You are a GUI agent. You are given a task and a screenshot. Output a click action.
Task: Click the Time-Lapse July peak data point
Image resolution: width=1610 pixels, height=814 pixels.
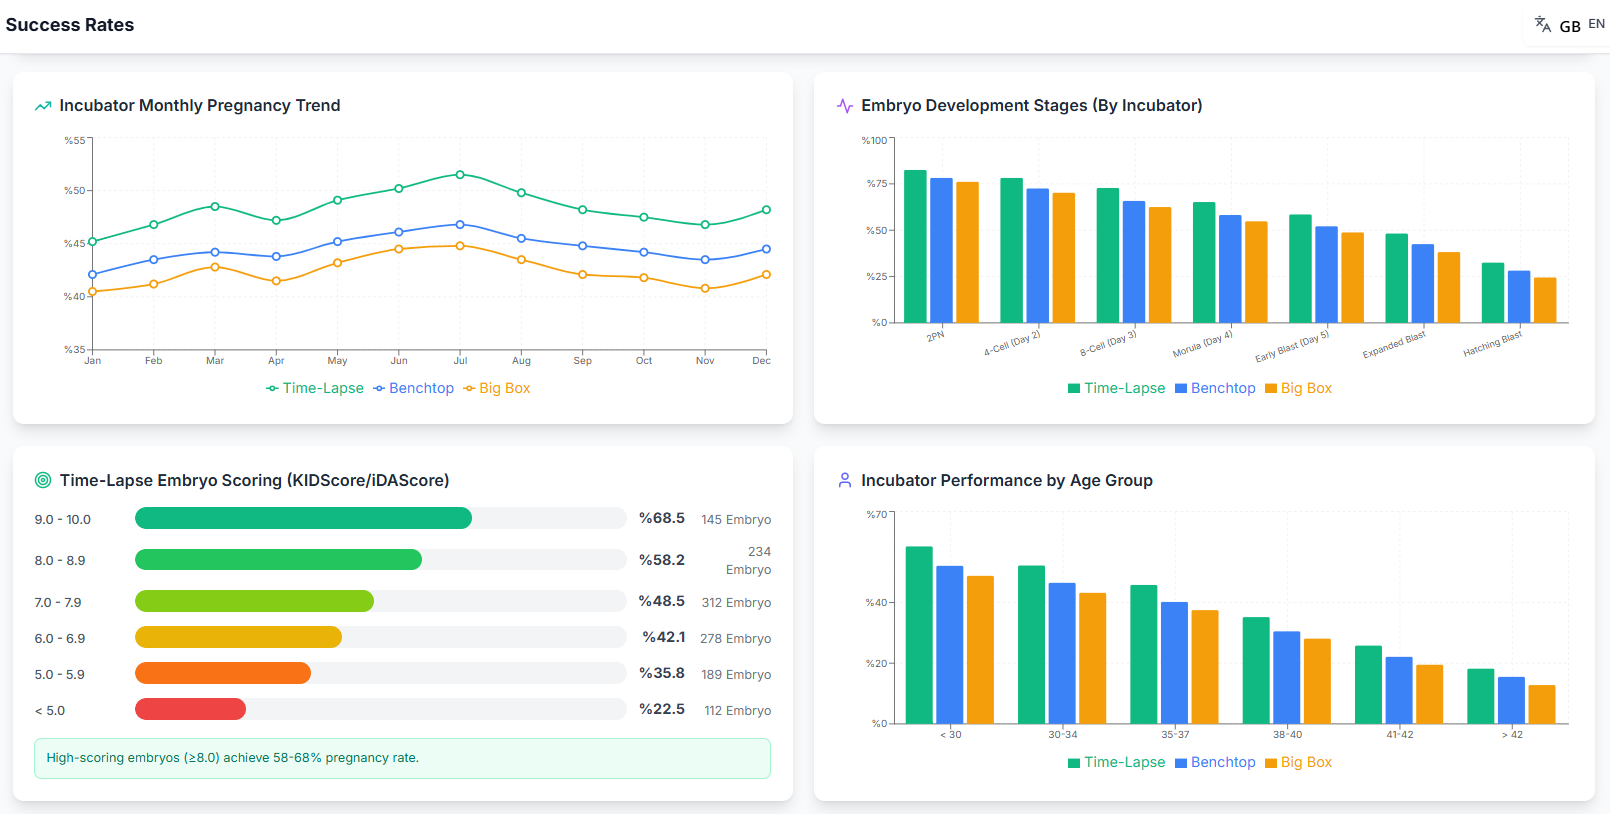tap(460, 174)
